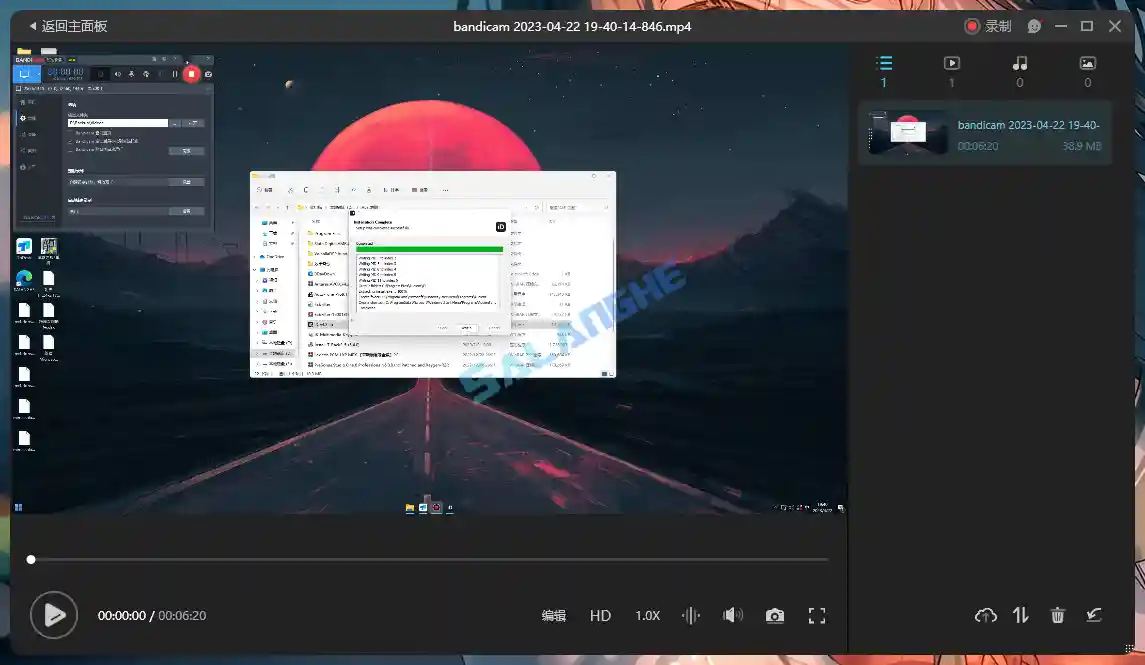1145x665 pixels.
Task: Click the audio equalizer icon
Action: coord(690,615)
